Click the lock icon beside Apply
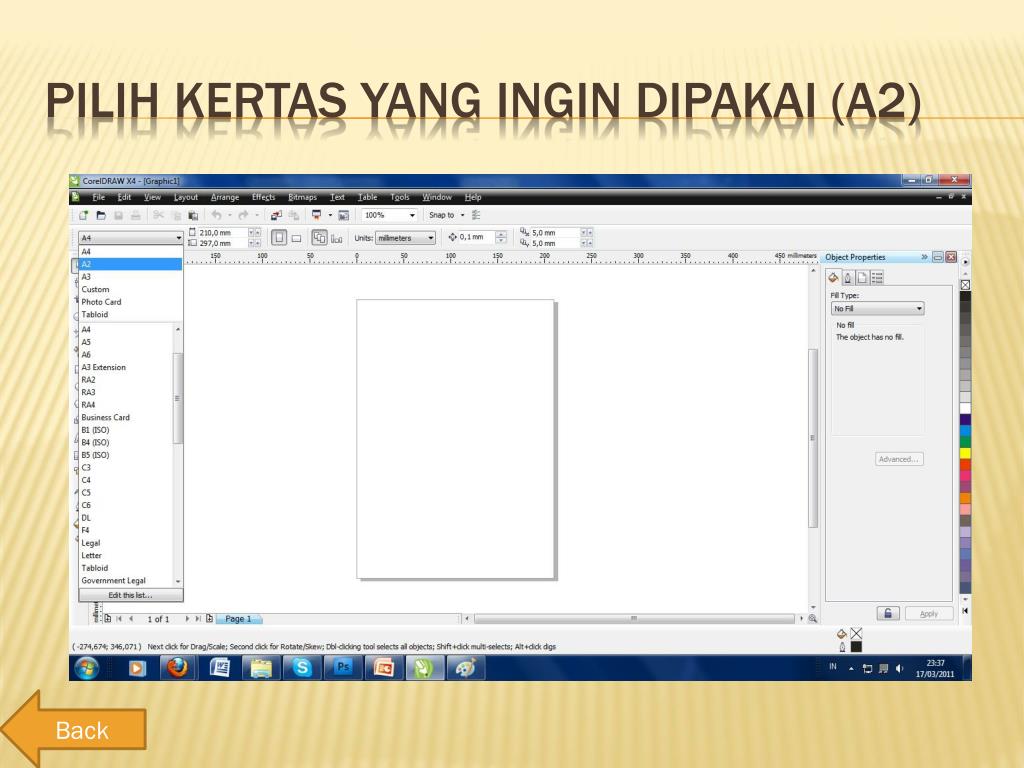The image size is (1024, 768). point(888,613)
